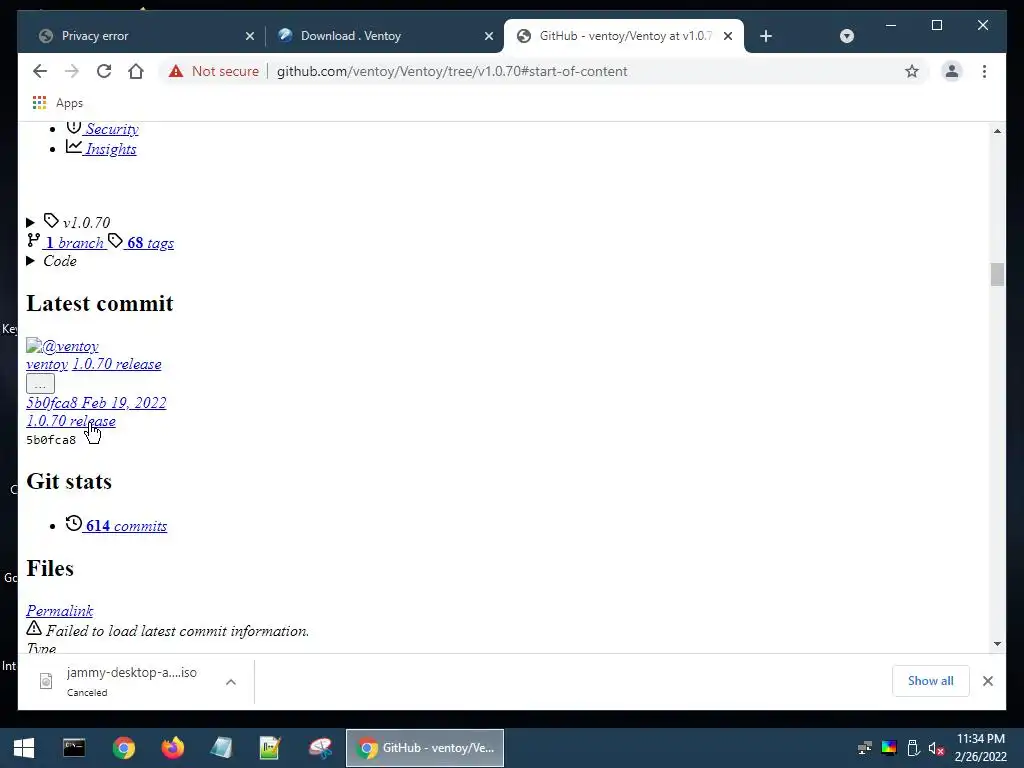Click the muted volume tray icon
This screenshot has height=768, width=1024.
click(936, 748)
